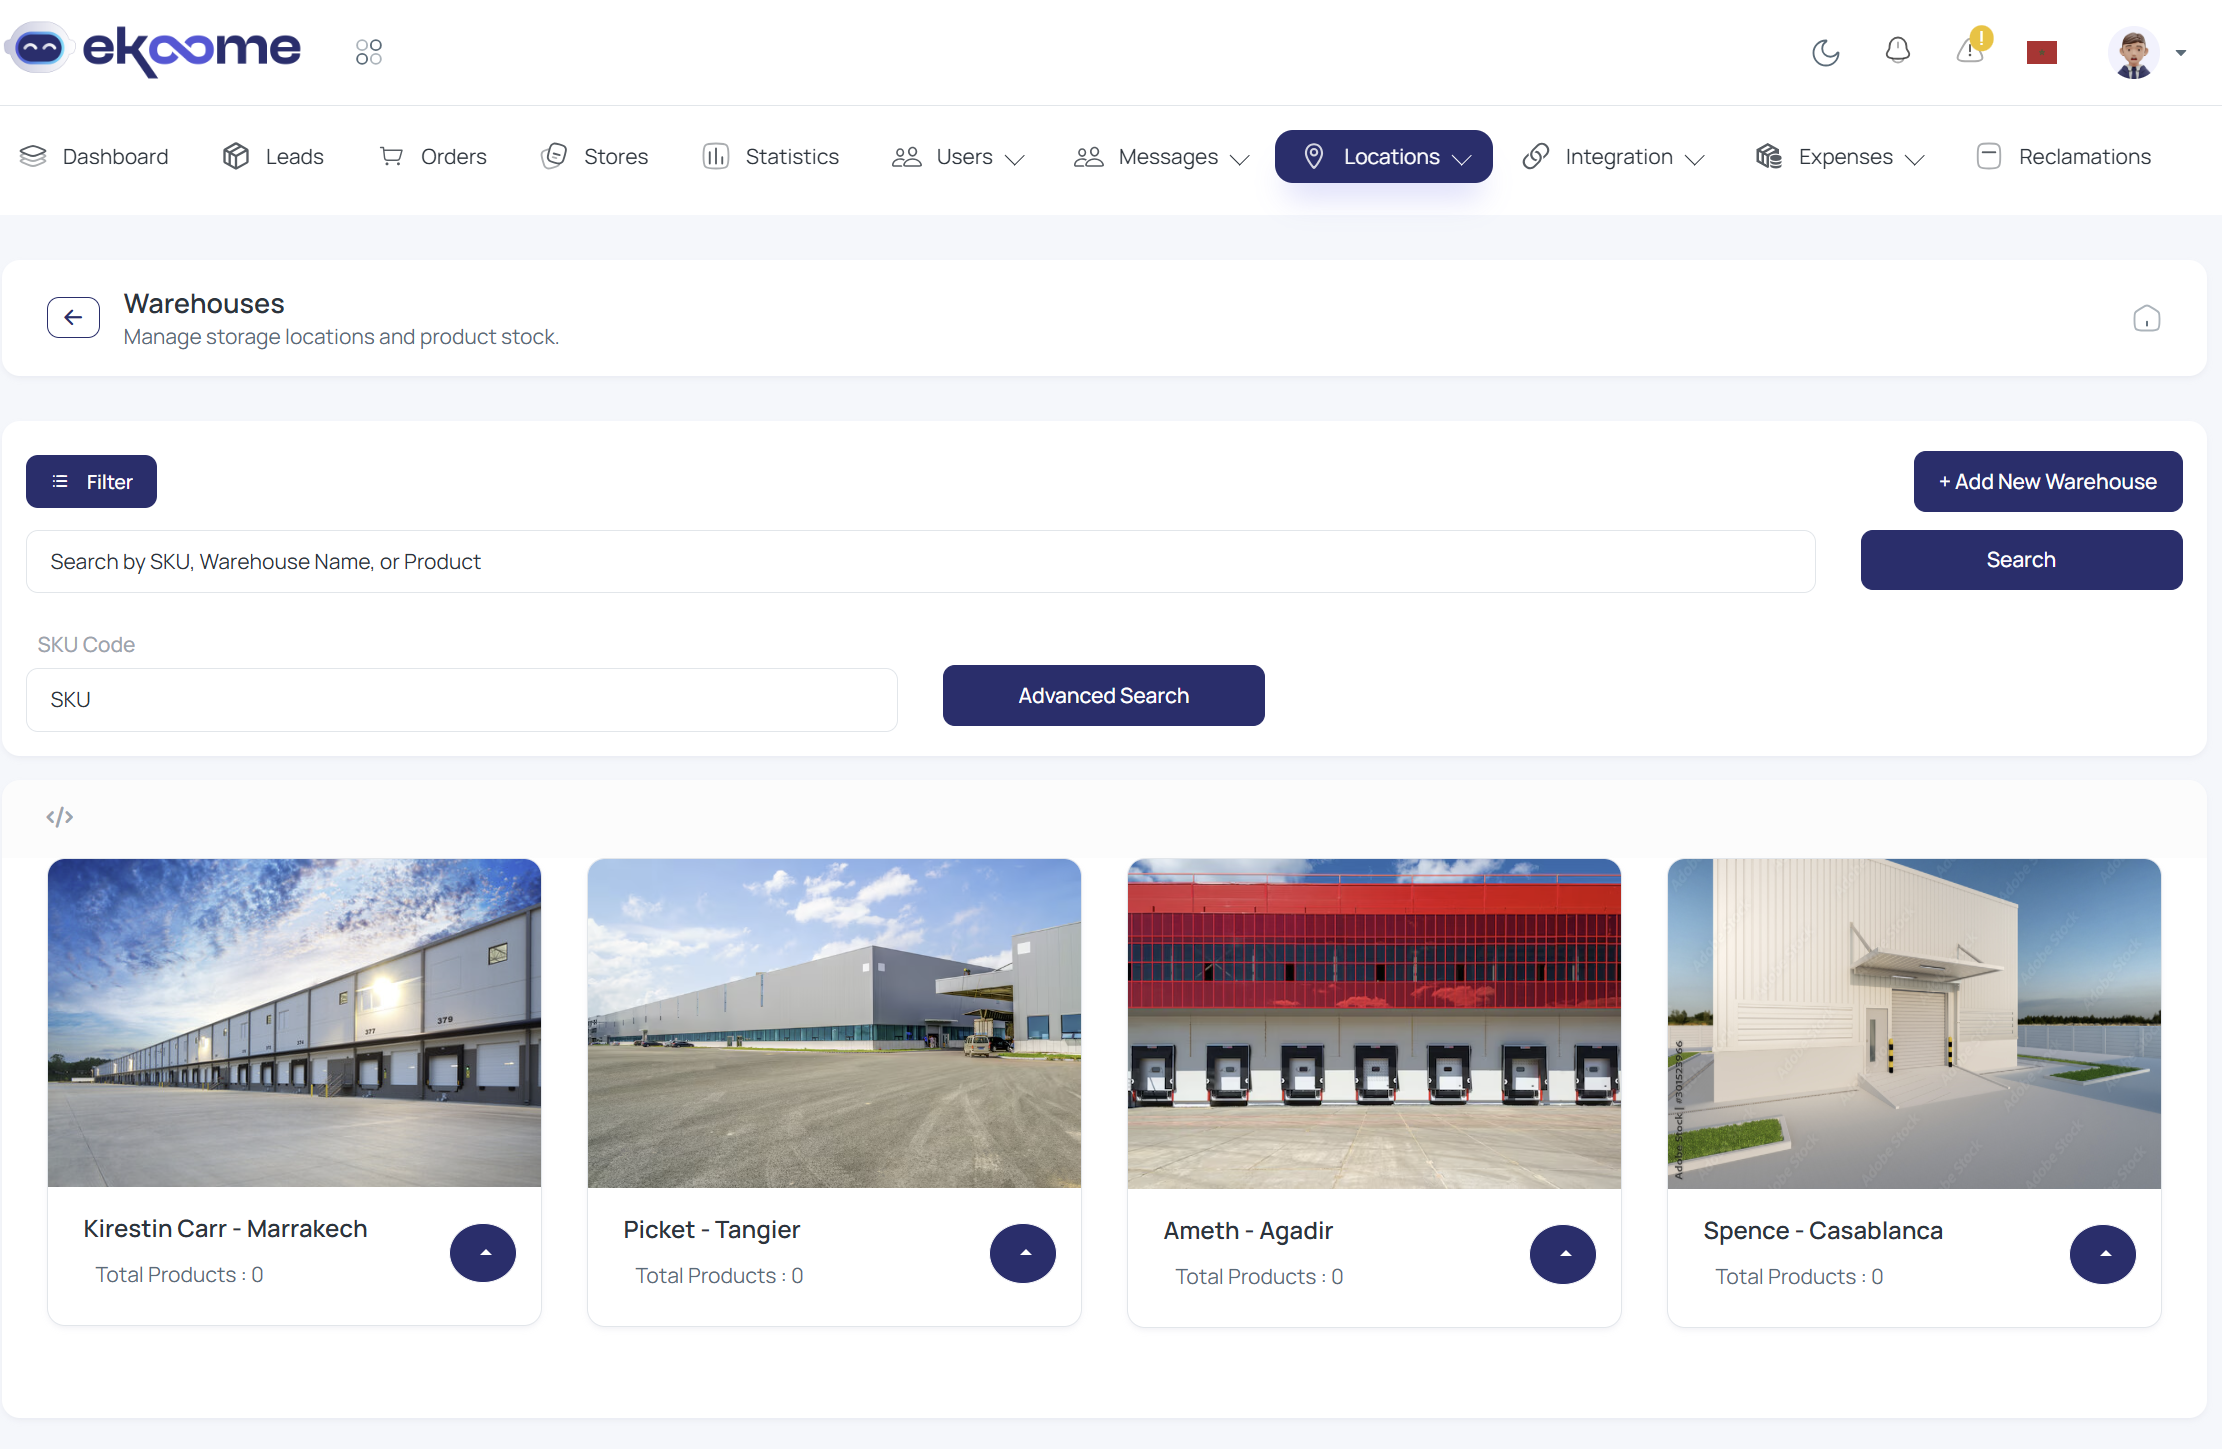Open the notifications bell

1897,50
